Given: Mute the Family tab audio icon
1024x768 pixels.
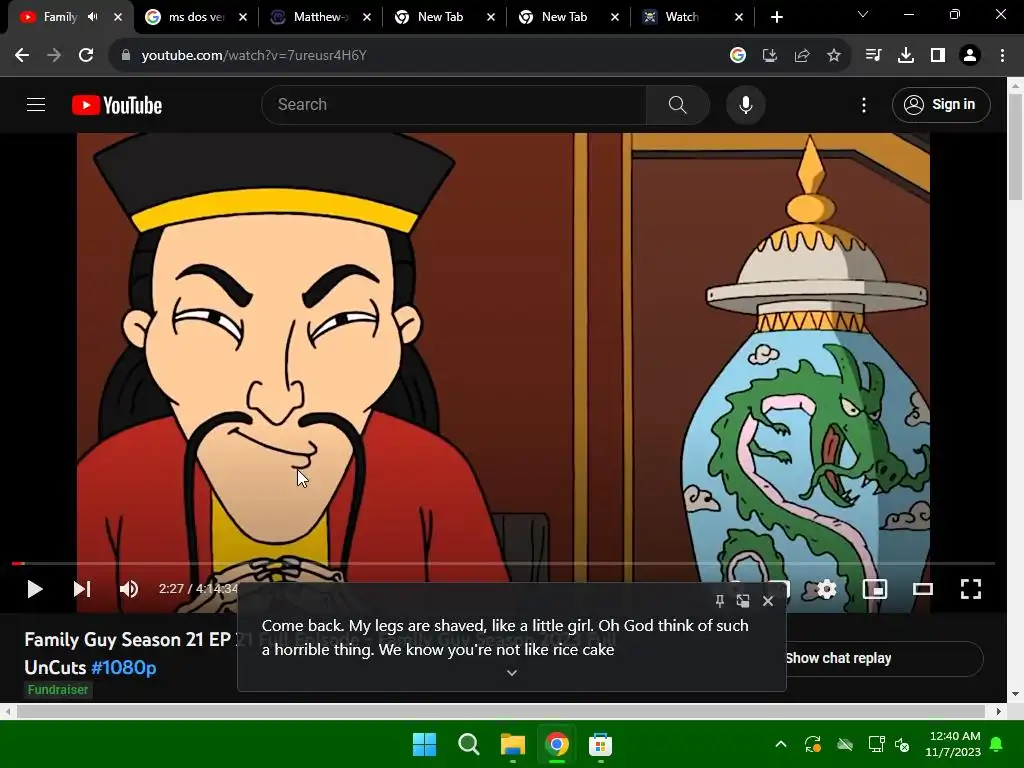Looking at the screenshot, I should (93, 17).
